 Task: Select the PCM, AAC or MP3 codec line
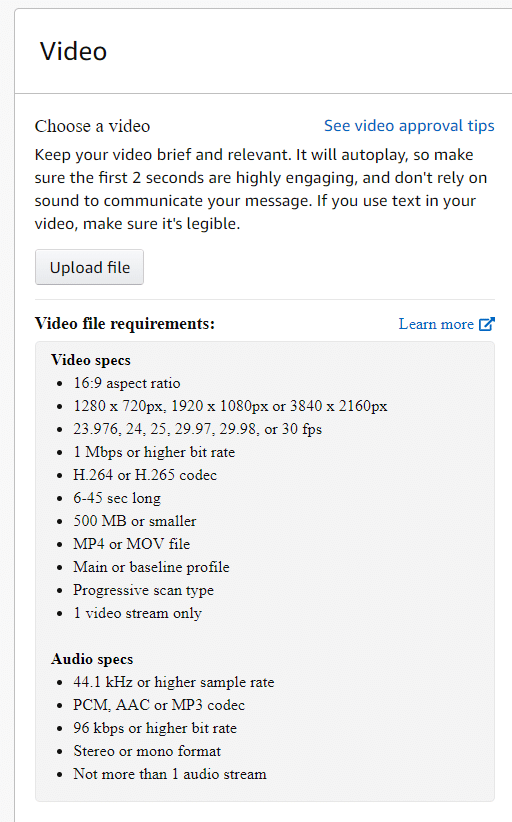pyautogui.click(x=159, y=705)
